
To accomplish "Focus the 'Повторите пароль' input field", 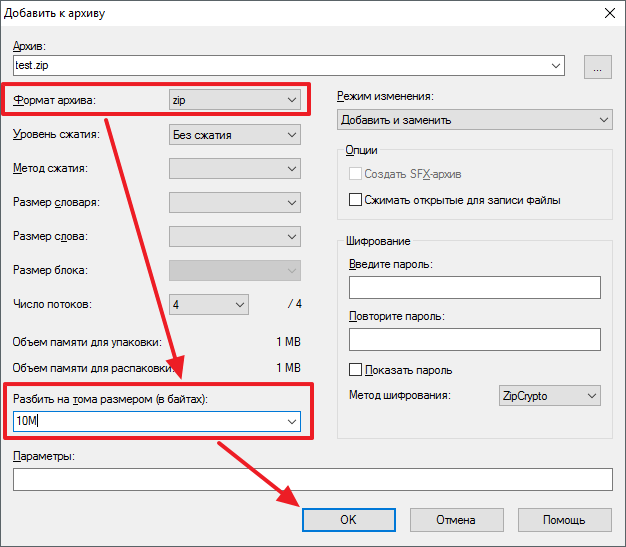I will [x=474, y=340].
